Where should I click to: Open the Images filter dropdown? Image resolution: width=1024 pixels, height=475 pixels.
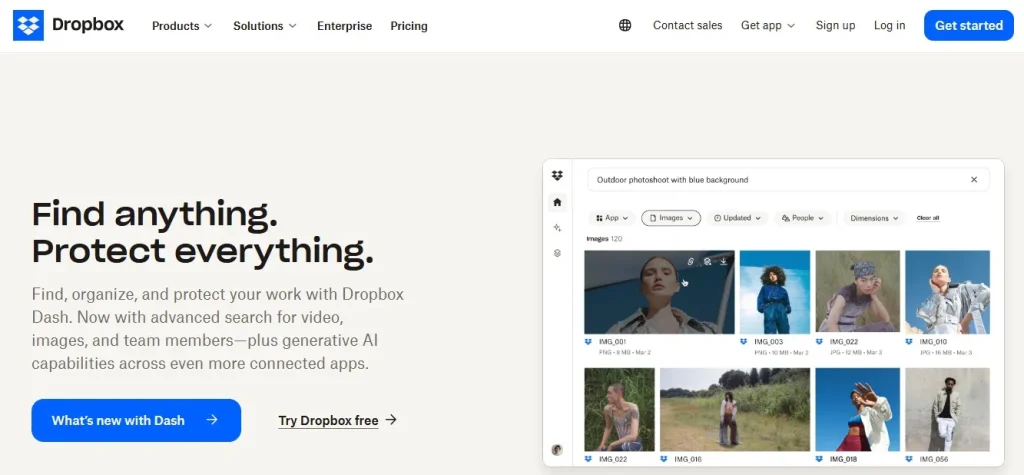[671, 218]
